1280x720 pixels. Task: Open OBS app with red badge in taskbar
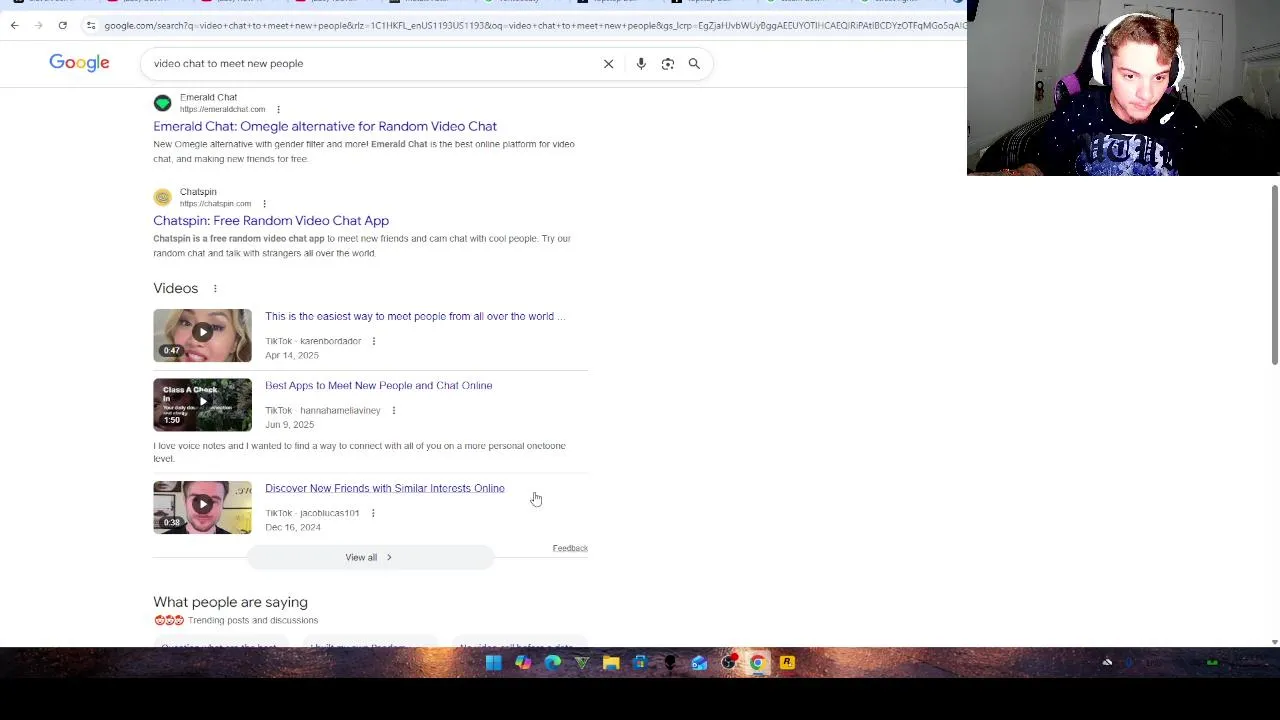728,662
